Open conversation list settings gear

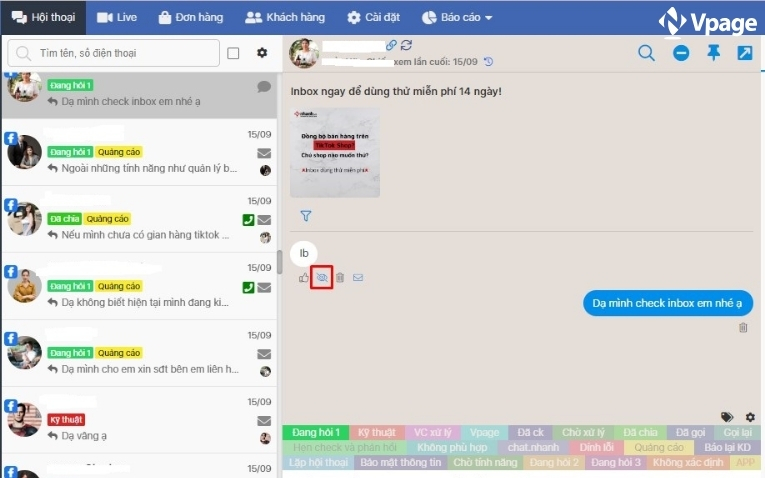262,53
